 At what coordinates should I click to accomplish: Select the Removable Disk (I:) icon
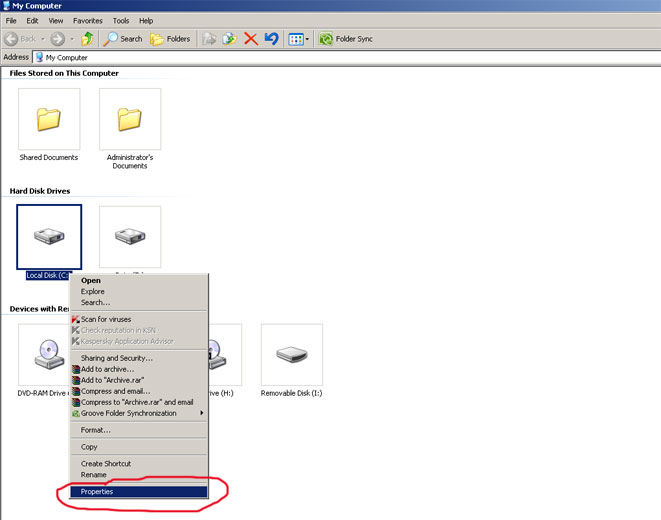(292, 355)
